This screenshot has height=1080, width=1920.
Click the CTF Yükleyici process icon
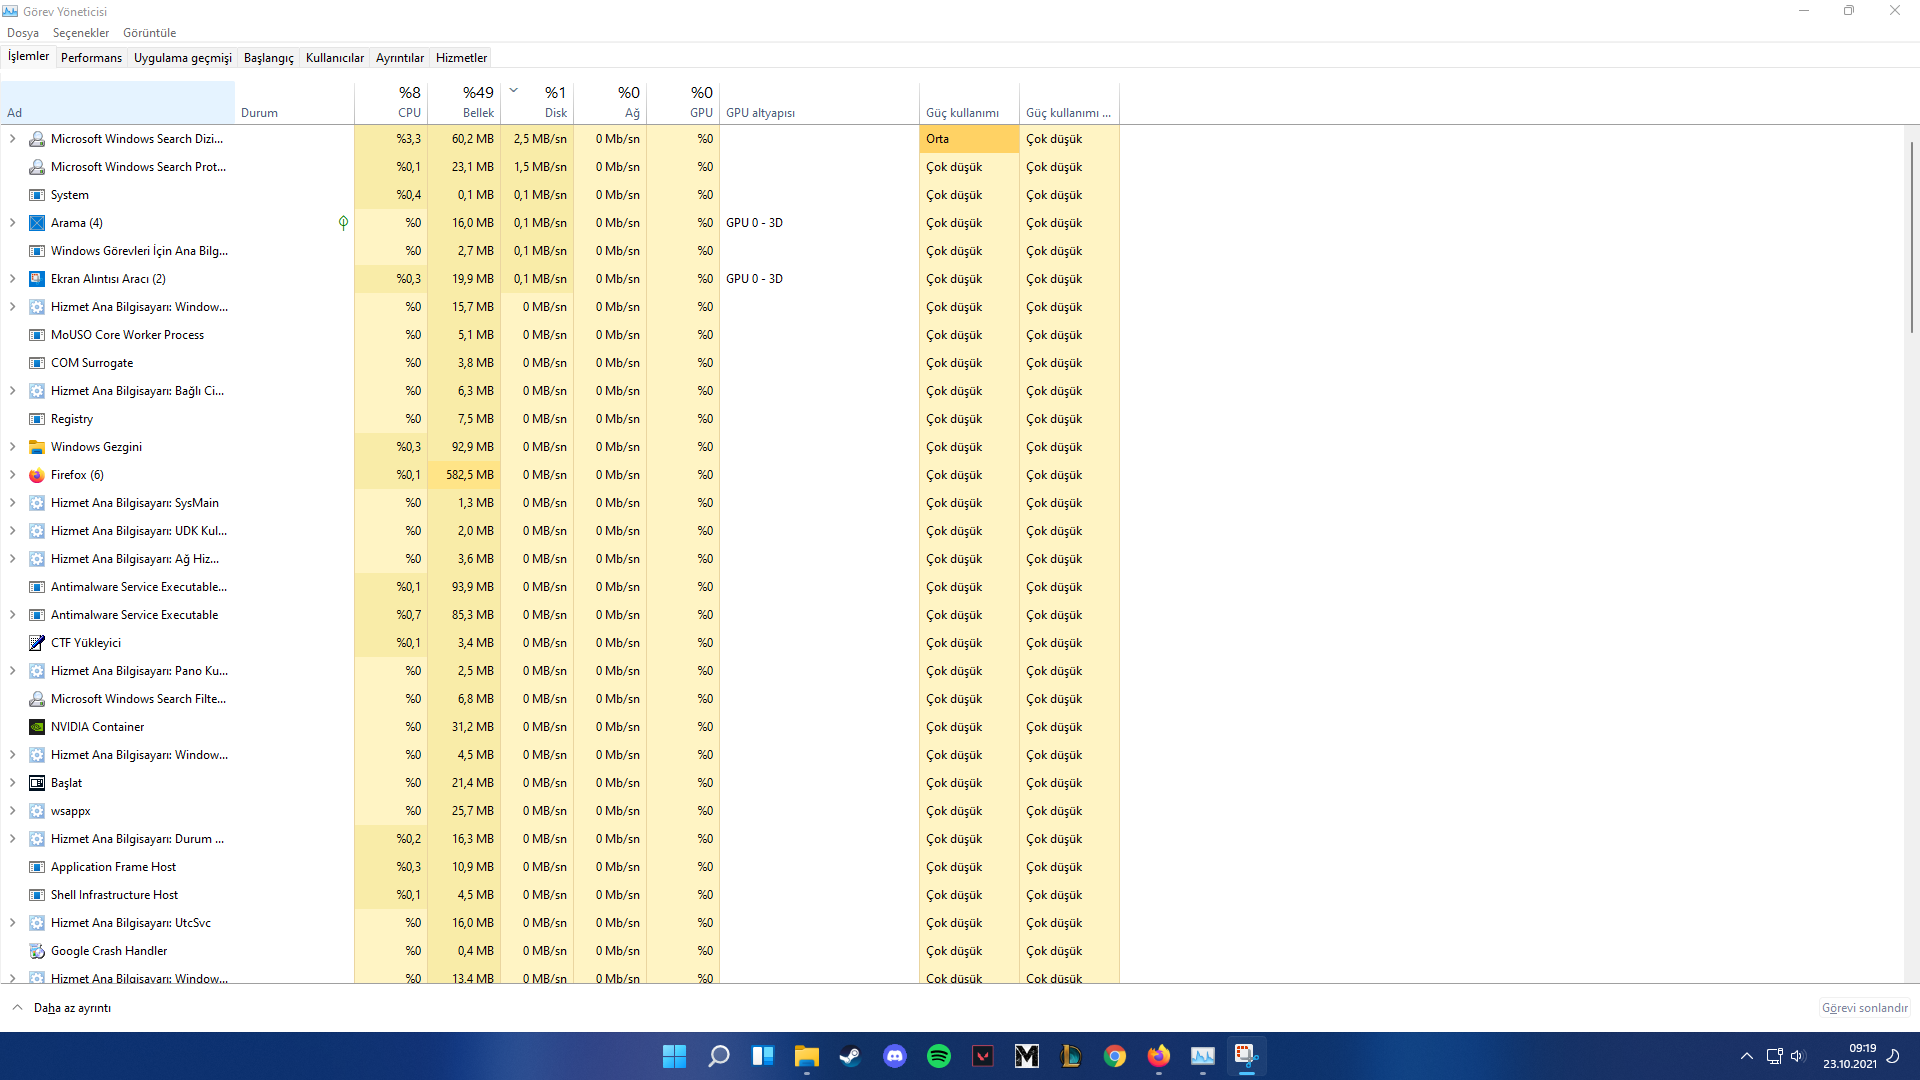click(x=37, y=643)
